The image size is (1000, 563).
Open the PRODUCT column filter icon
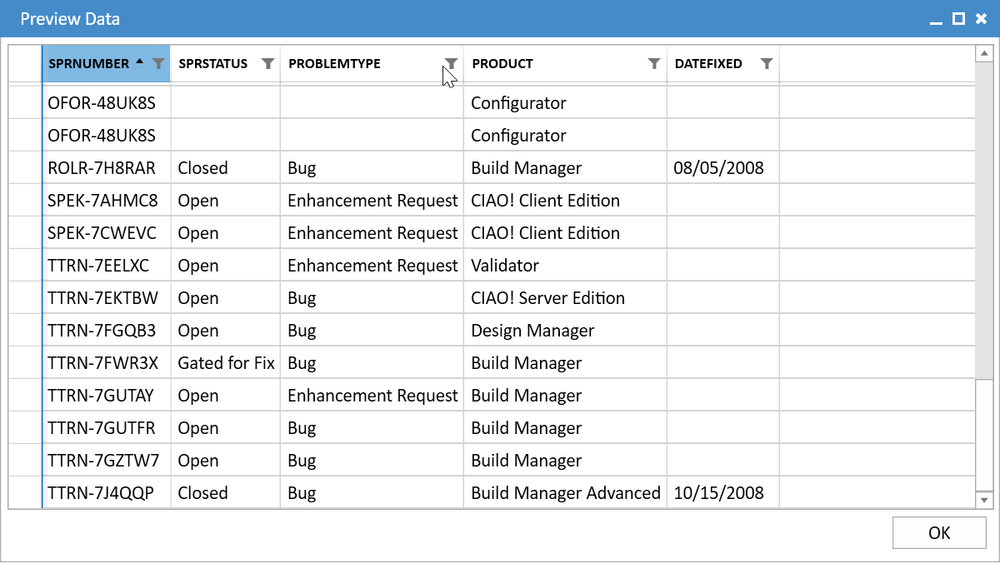pos(654,63)
